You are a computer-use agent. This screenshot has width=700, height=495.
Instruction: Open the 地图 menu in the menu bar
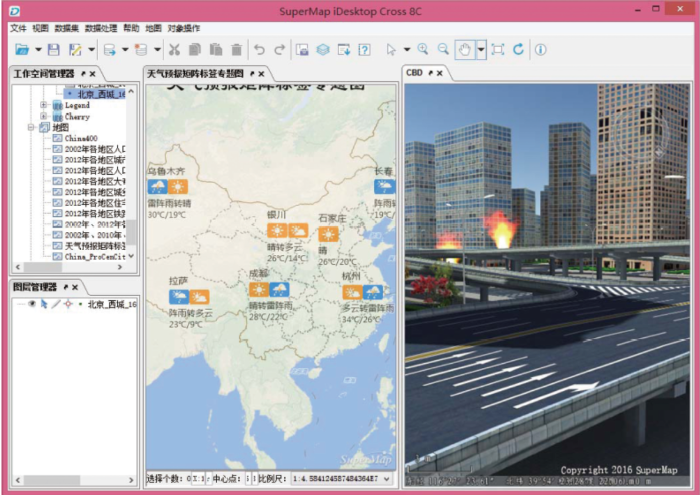point(153,28)
